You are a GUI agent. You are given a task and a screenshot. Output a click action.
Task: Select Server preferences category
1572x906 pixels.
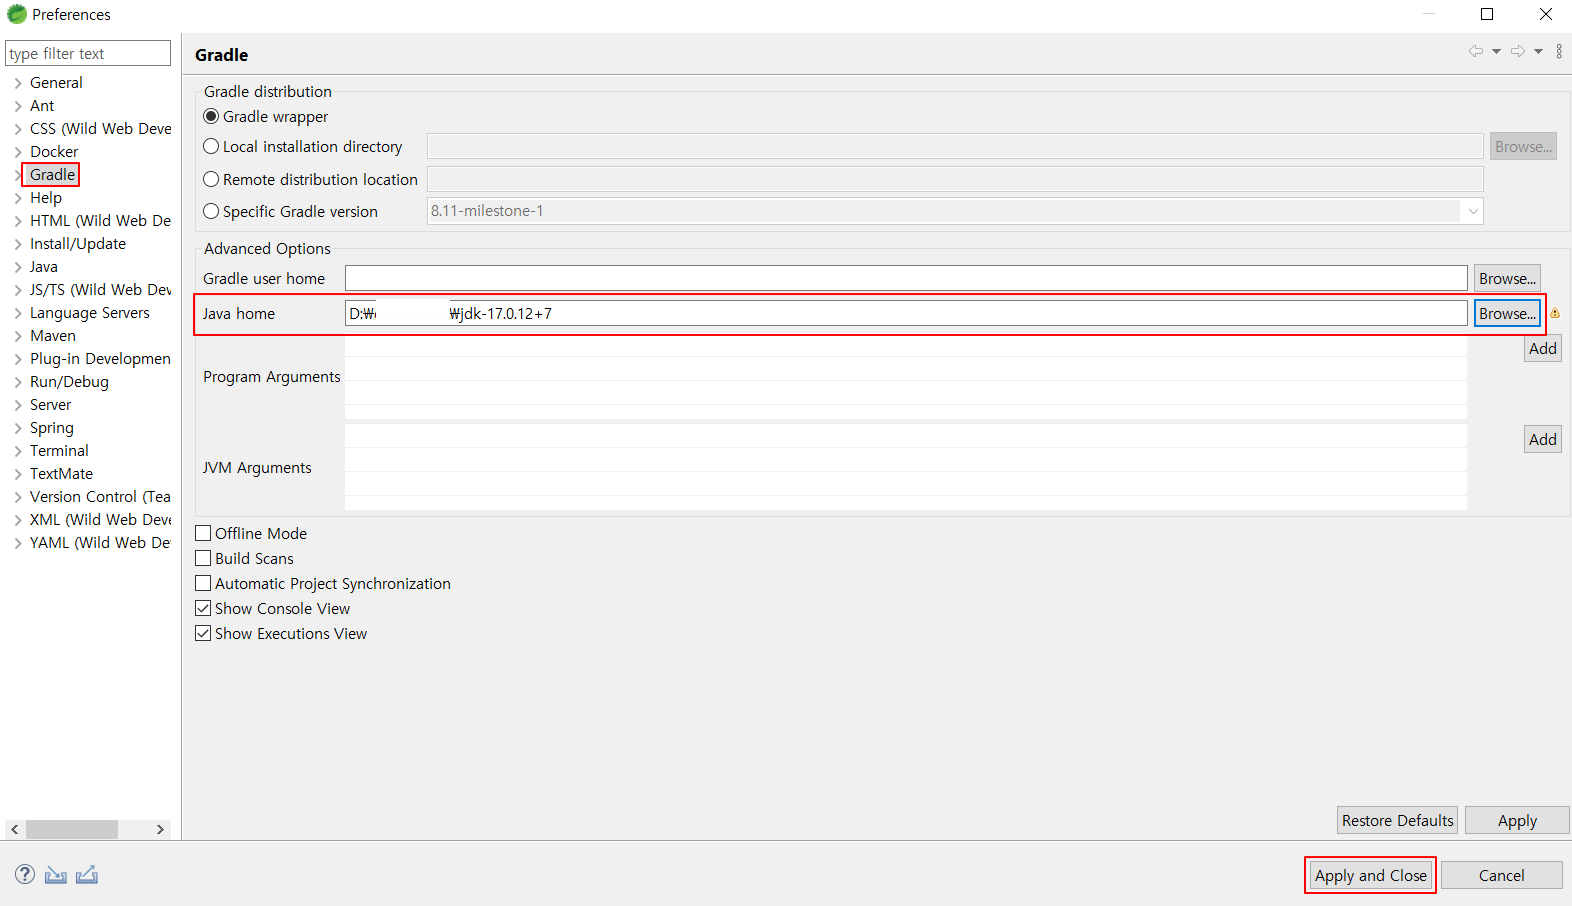click(x=51, y=405)
